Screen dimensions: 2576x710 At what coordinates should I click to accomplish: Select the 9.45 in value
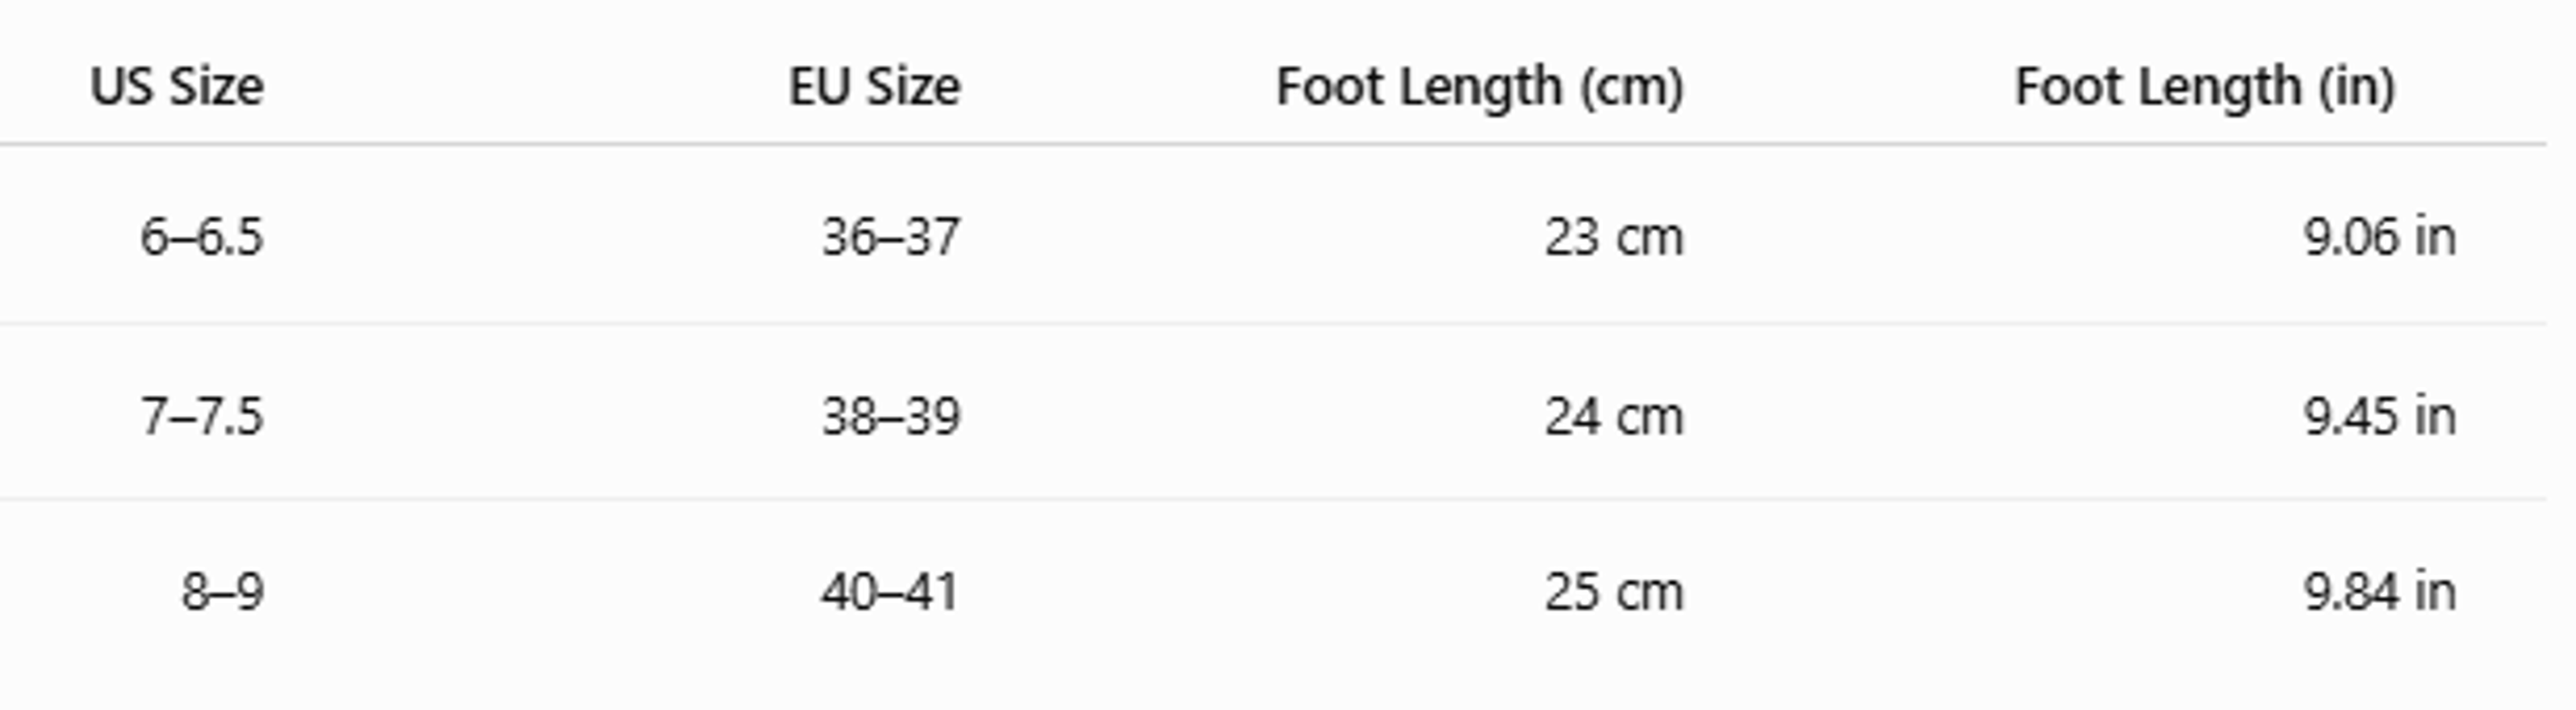tap(2380, 416)
